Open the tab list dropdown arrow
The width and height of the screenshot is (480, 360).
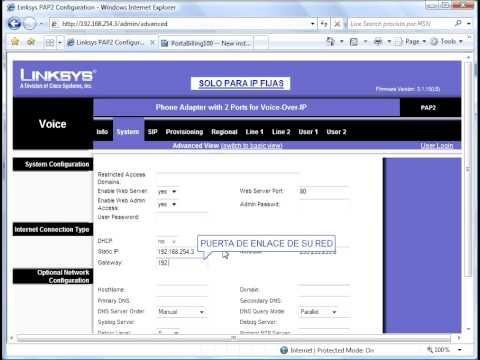[60, 43]
